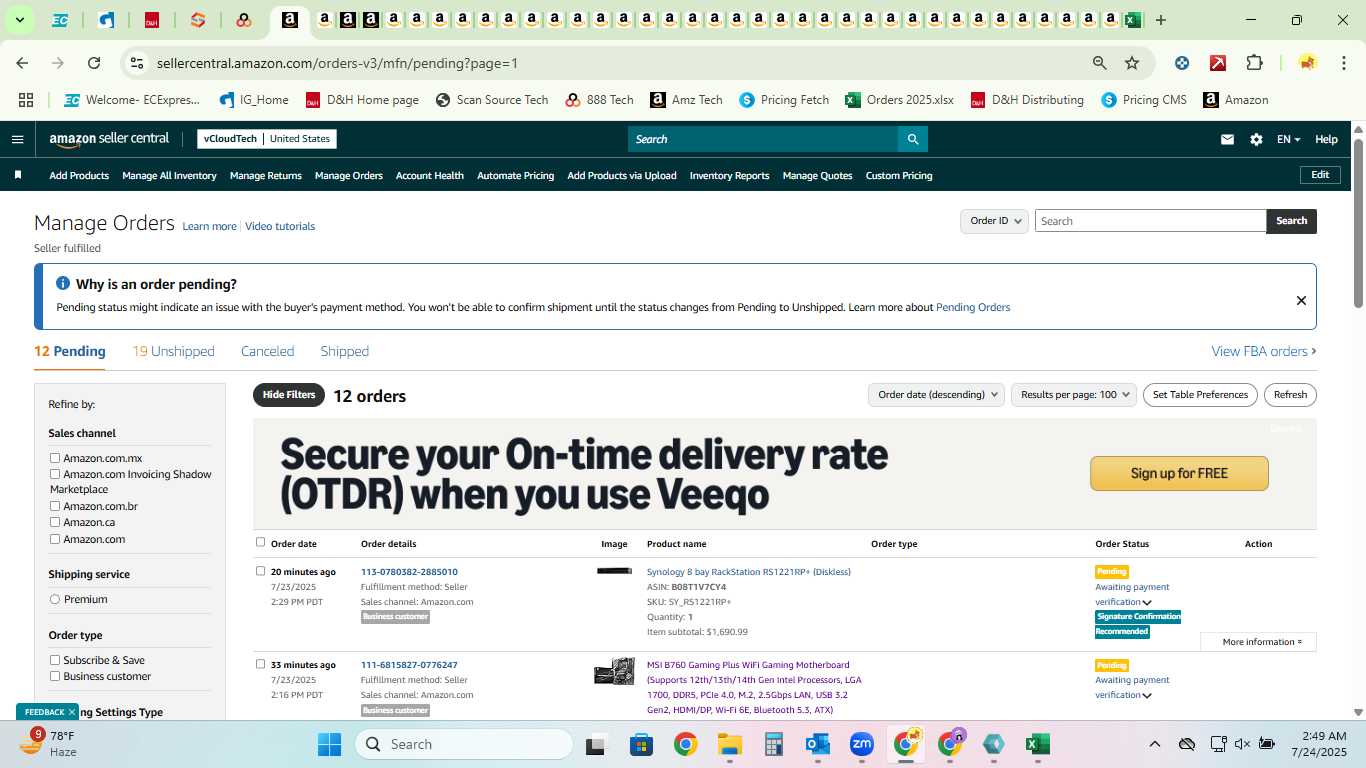Click the search magnifier button in Seller Central

point(912,139)
